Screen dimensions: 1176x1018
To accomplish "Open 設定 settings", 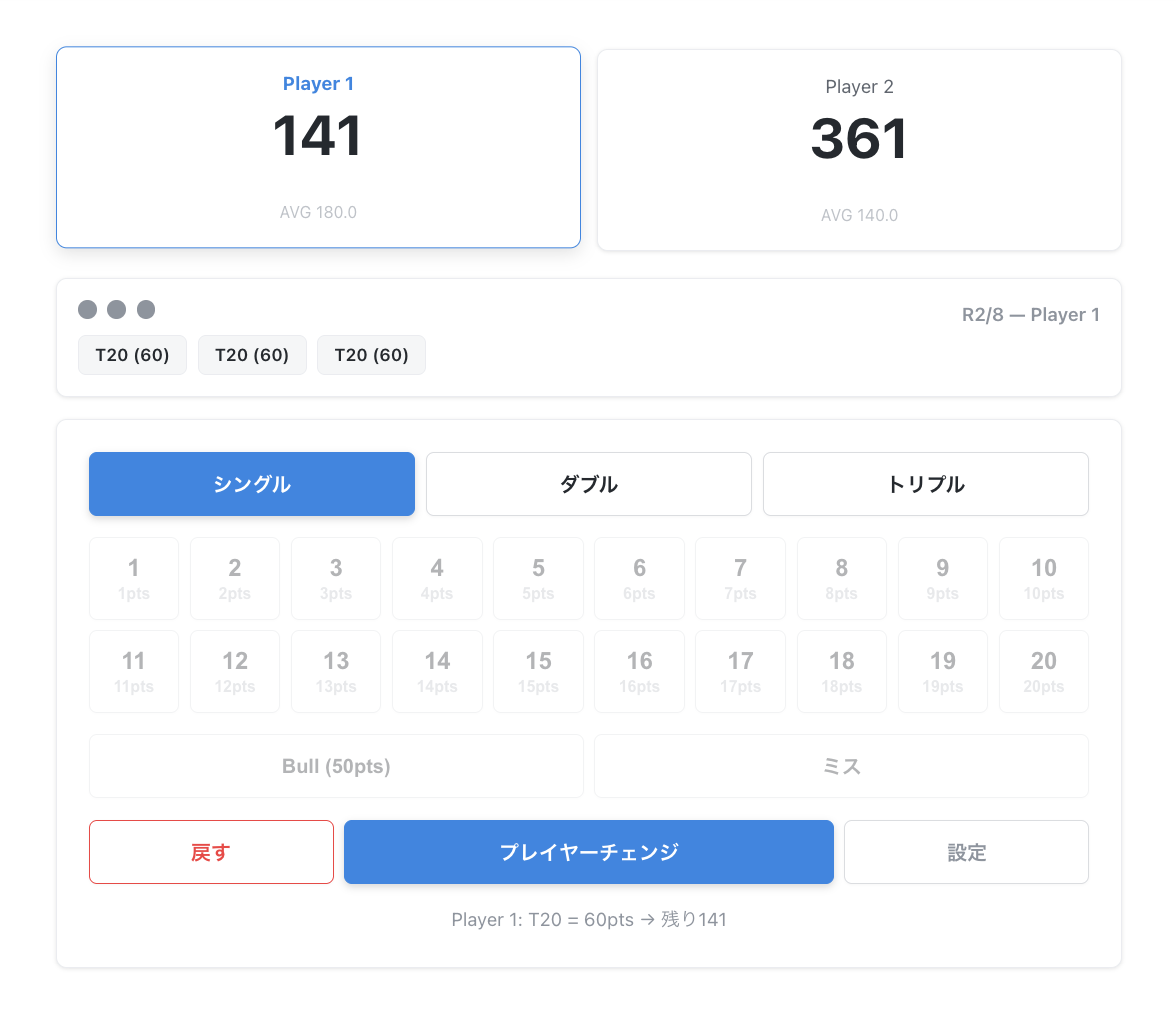I will [966, 852].
